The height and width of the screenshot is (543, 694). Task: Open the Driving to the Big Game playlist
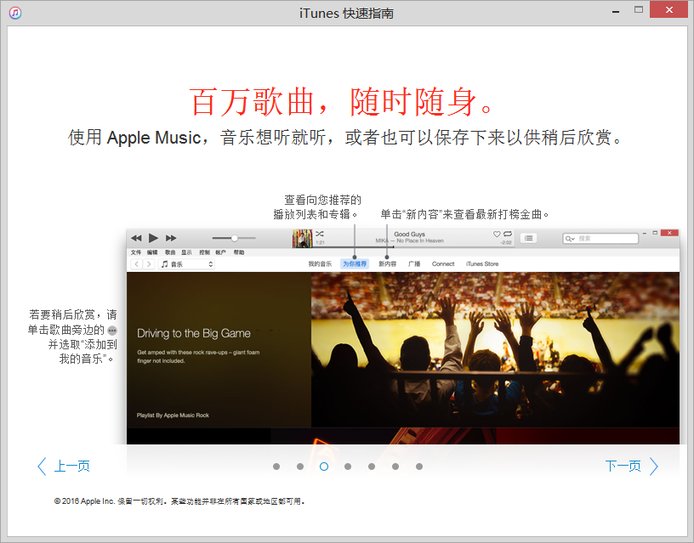point(194,333)
